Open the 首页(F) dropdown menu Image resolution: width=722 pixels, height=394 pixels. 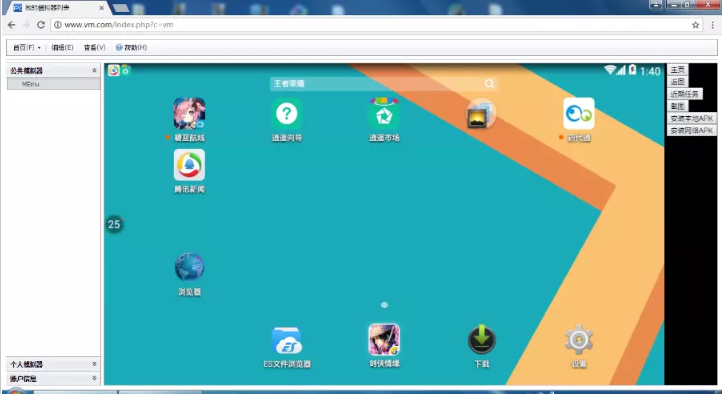tap(27, 47)
